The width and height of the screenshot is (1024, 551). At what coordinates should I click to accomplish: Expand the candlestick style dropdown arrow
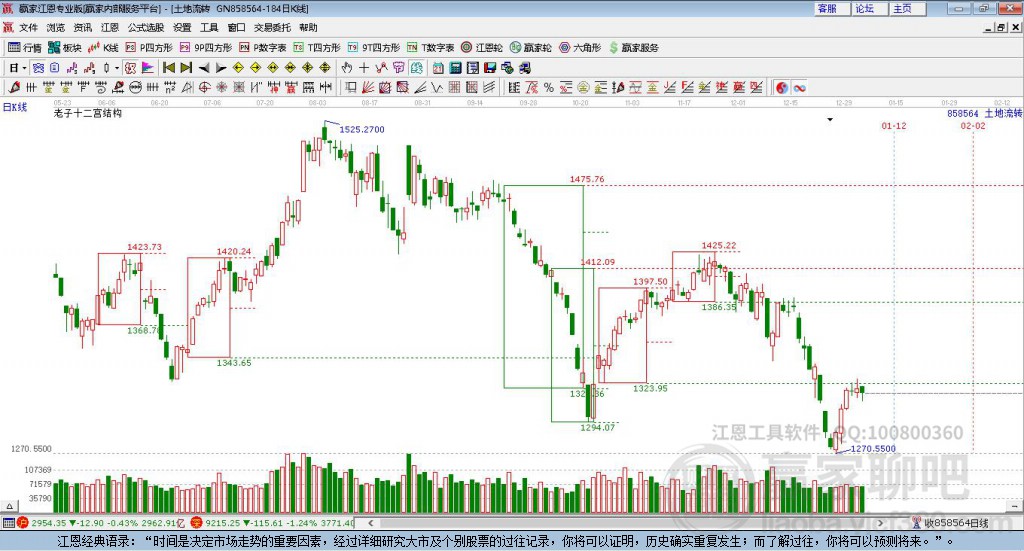[x=116, y=68]
